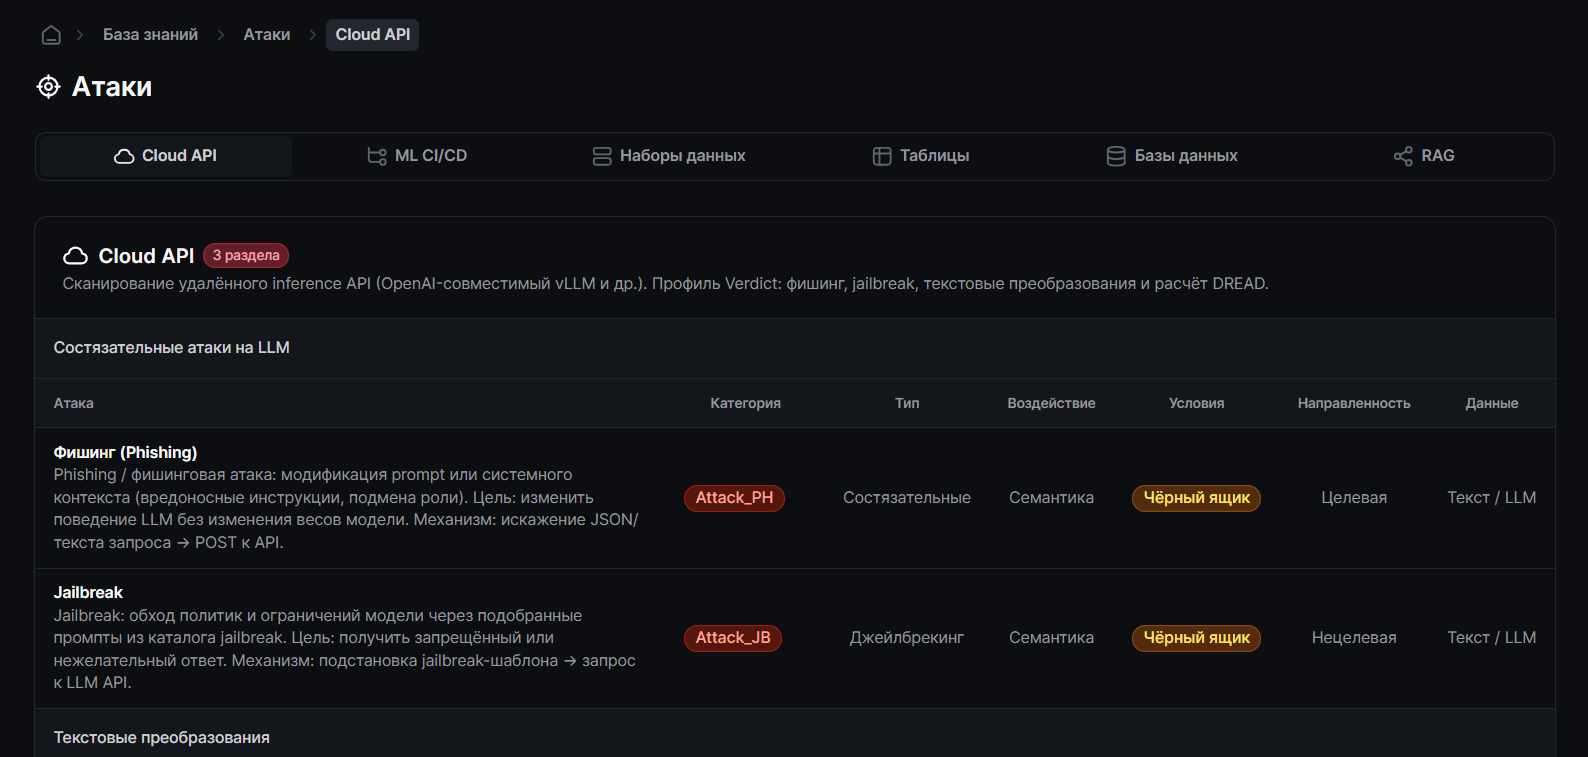The height and width of the screenshot is (757, 1588).
Task: Select 'Чёрный ящик' badge in the Jailbreak row
Action: click(x=1196, y=638)
